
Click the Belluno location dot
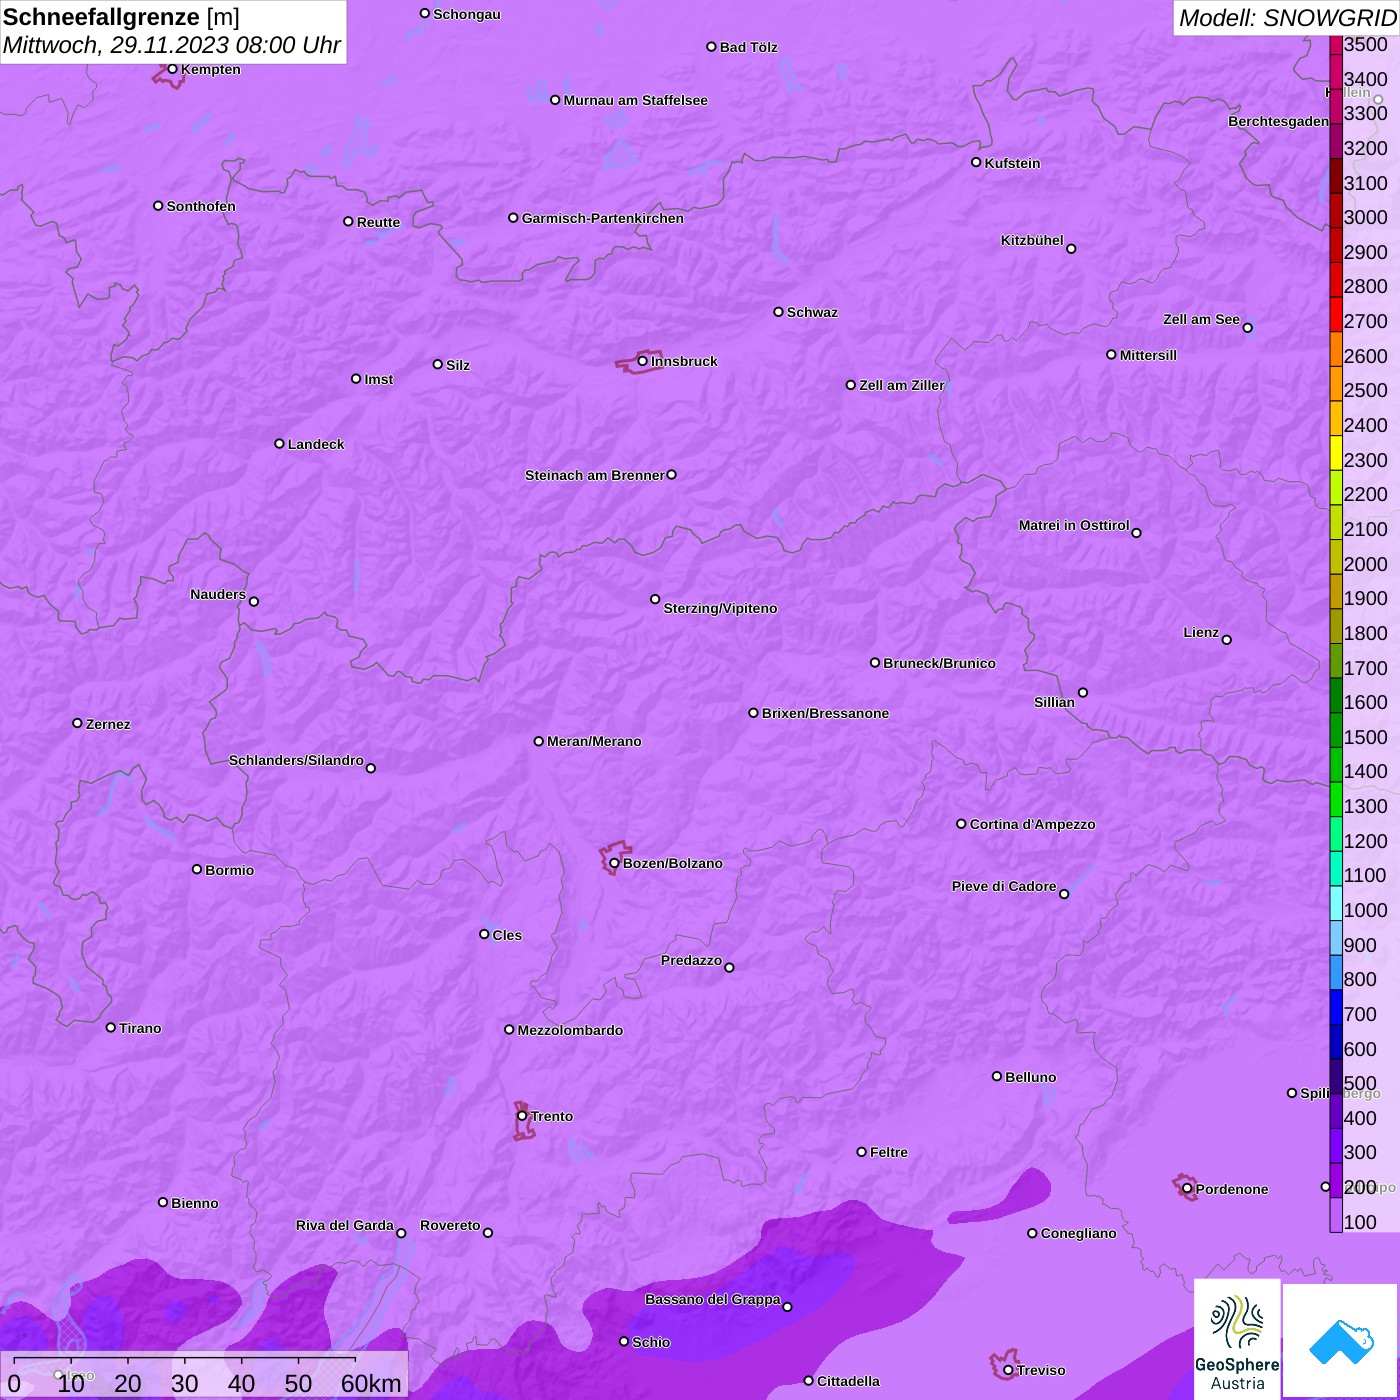coord(997,1076)
